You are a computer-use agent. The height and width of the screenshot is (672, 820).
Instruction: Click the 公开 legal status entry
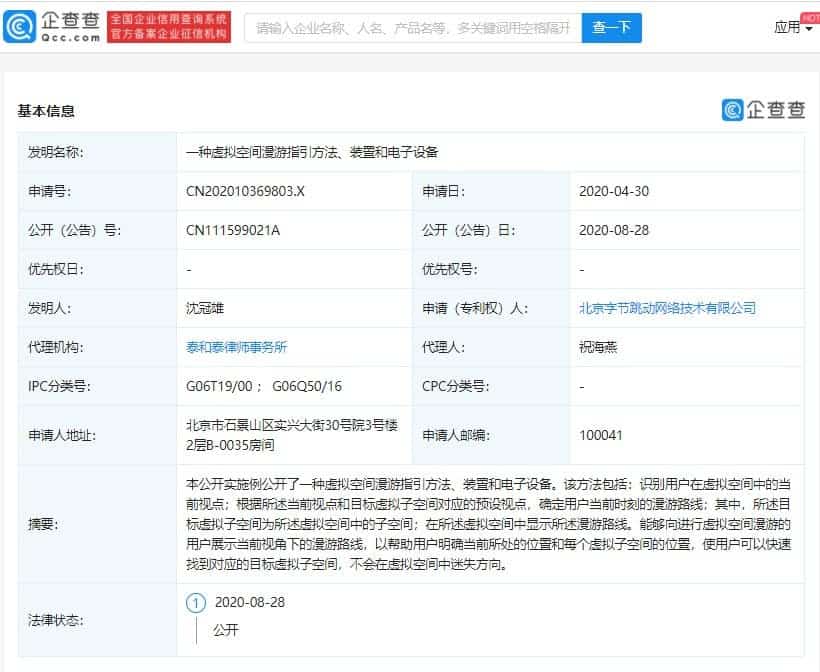coord(226,630)
